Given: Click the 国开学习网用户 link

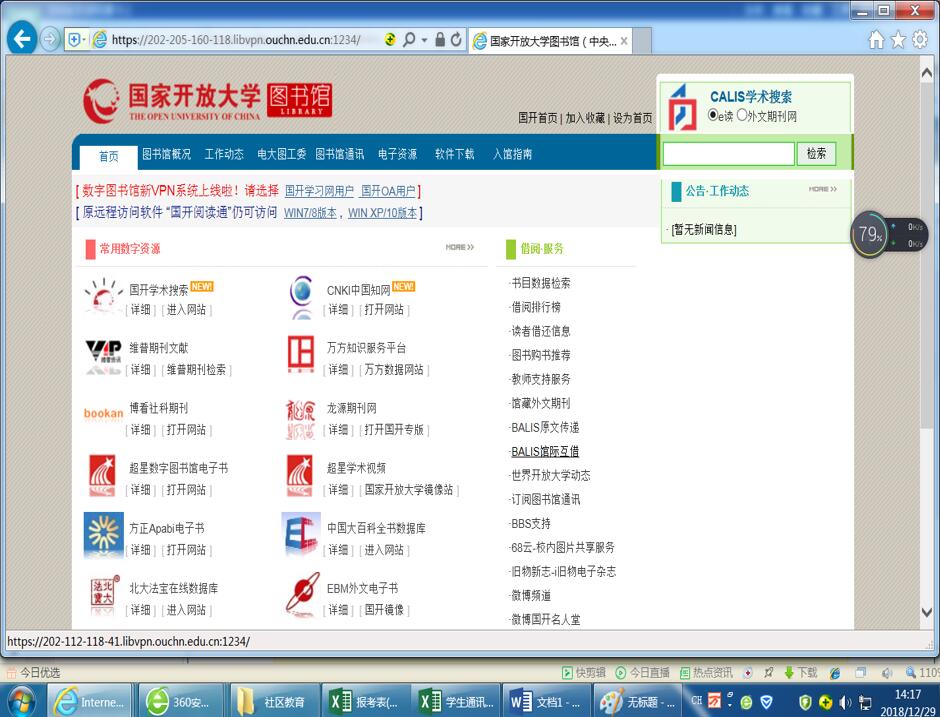Looking at the screenshot, I should point(319,191).
